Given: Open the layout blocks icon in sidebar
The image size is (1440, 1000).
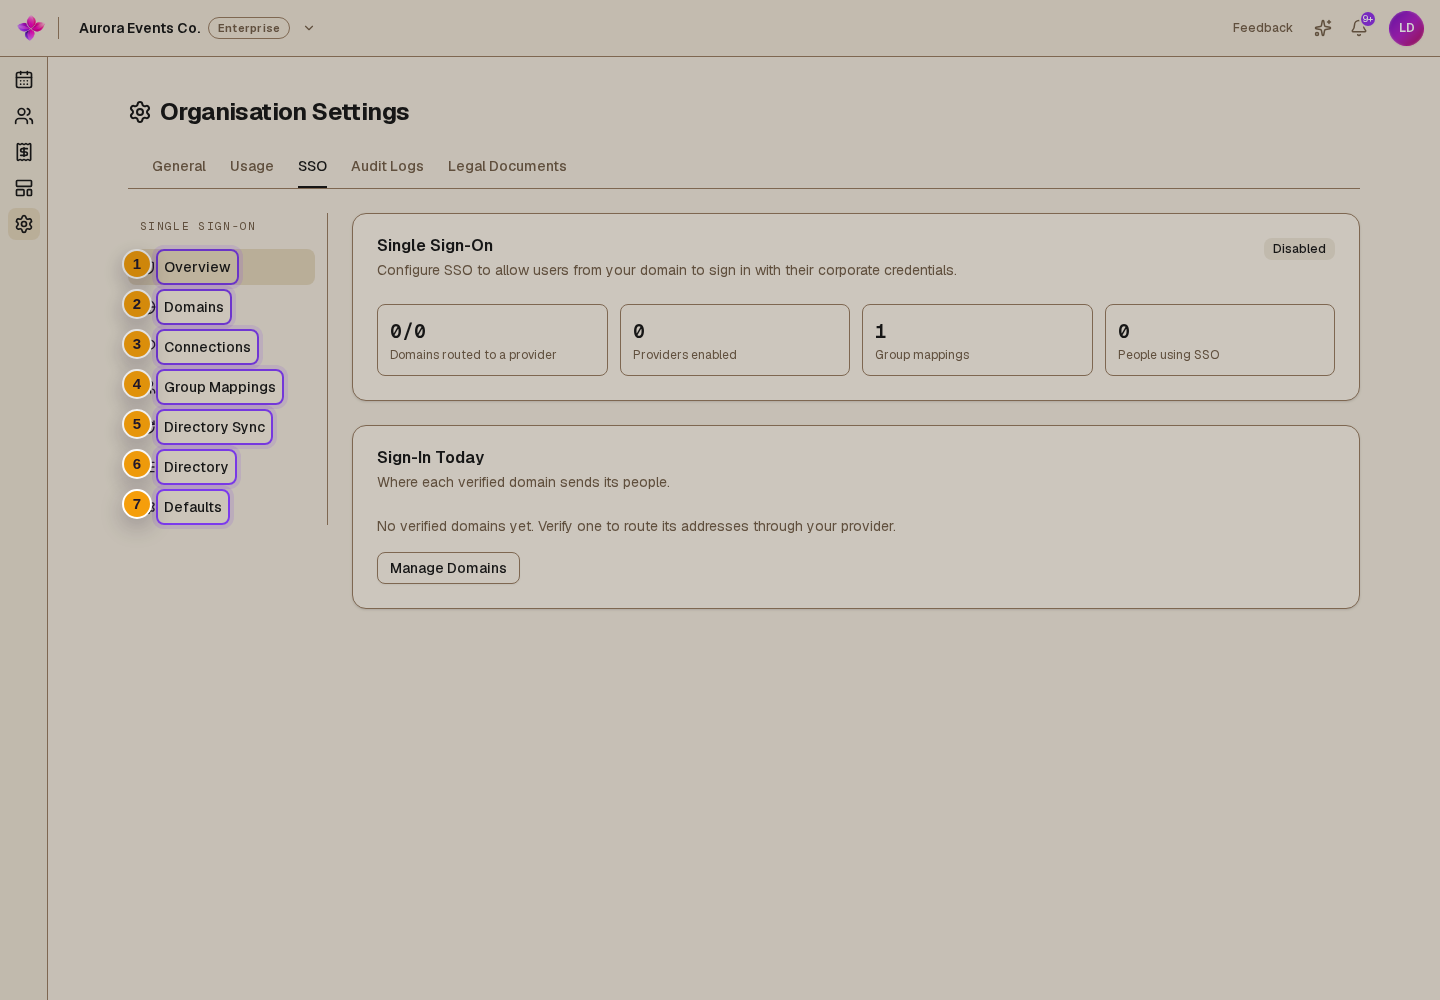Looking at the screenshot, I should click(x=24, y=188).
